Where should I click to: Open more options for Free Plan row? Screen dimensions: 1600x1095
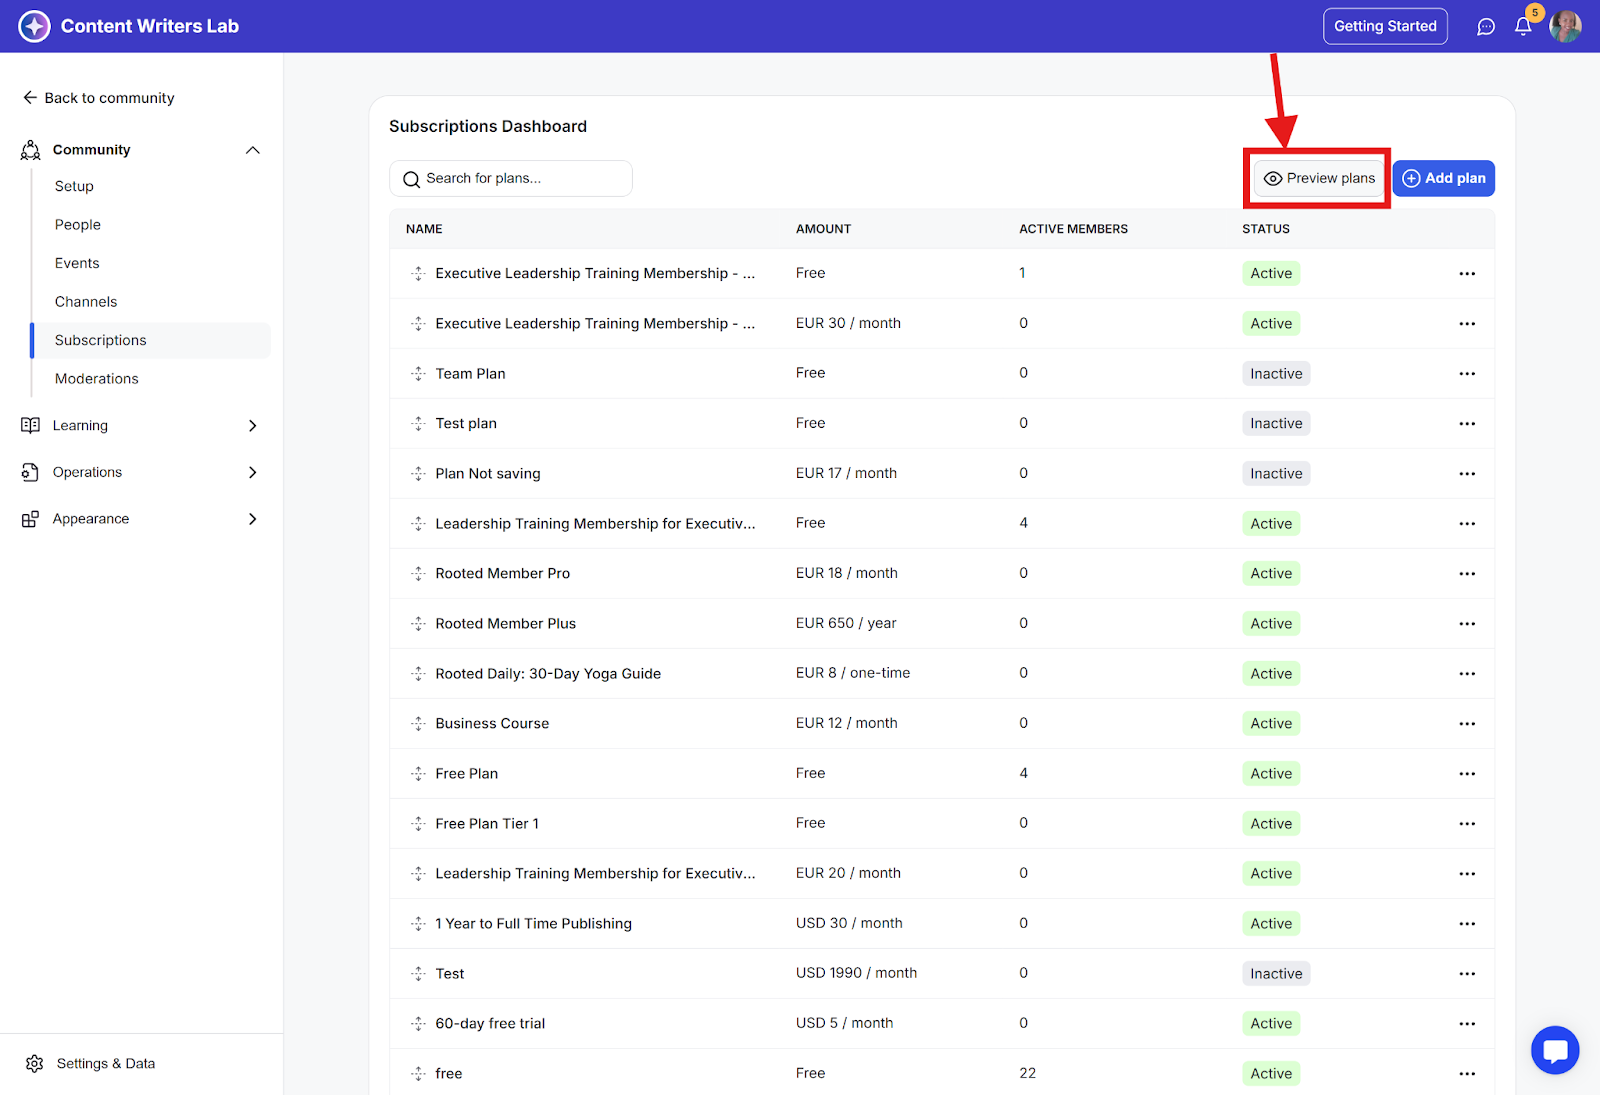tap(1467, 774)
